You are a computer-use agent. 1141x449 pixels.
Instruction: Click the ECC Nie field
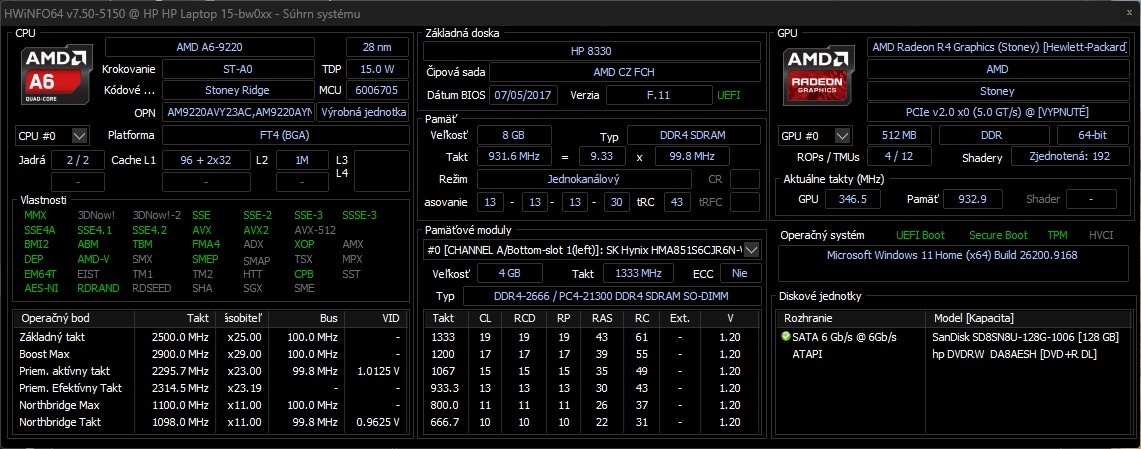(741, 273)
